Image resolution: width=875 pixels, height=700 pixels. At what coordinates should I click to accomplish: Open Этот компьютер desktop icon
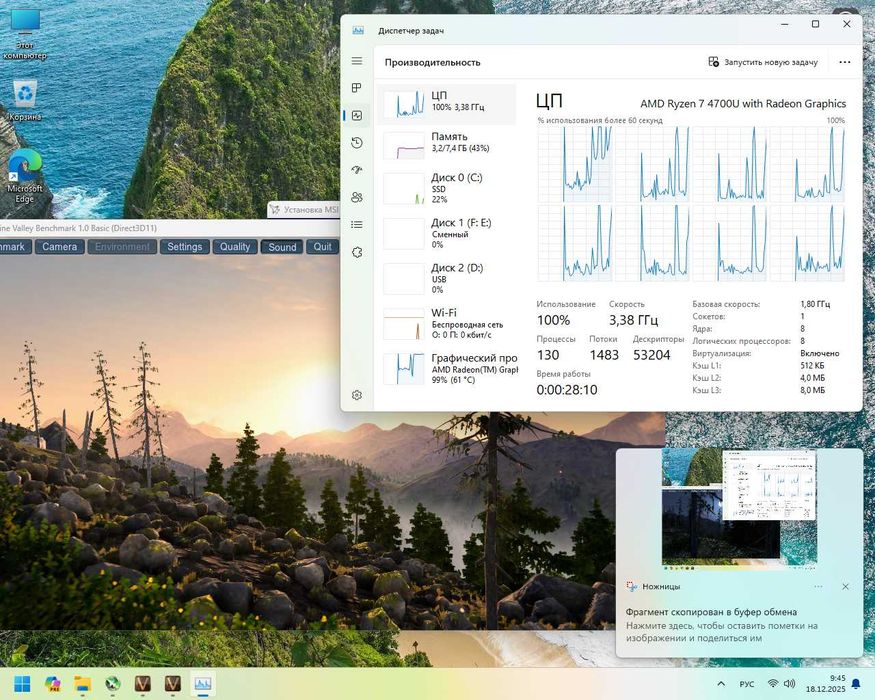[25, 33]
